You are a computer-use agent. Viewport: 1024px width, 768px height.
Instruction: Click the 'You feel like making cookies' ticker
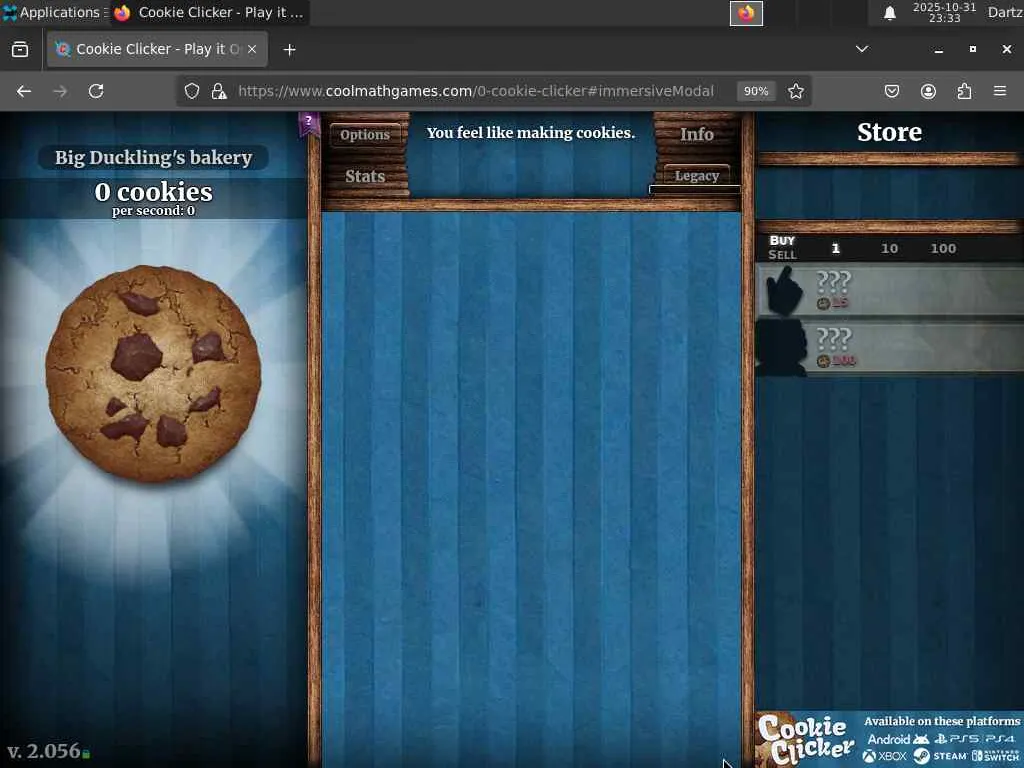(531, 133)
